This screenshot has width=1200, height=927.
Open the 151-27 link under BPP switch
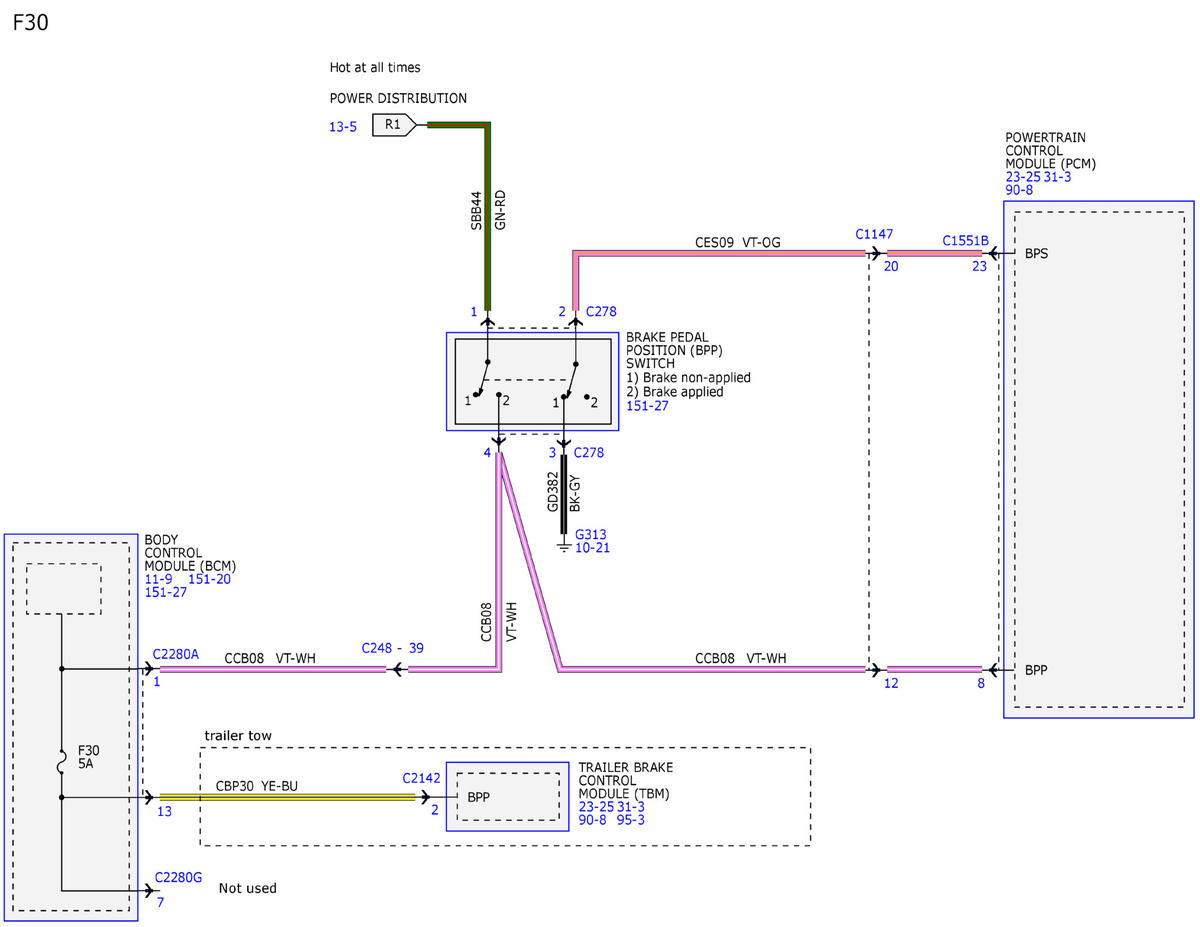(x=646, y=406)
